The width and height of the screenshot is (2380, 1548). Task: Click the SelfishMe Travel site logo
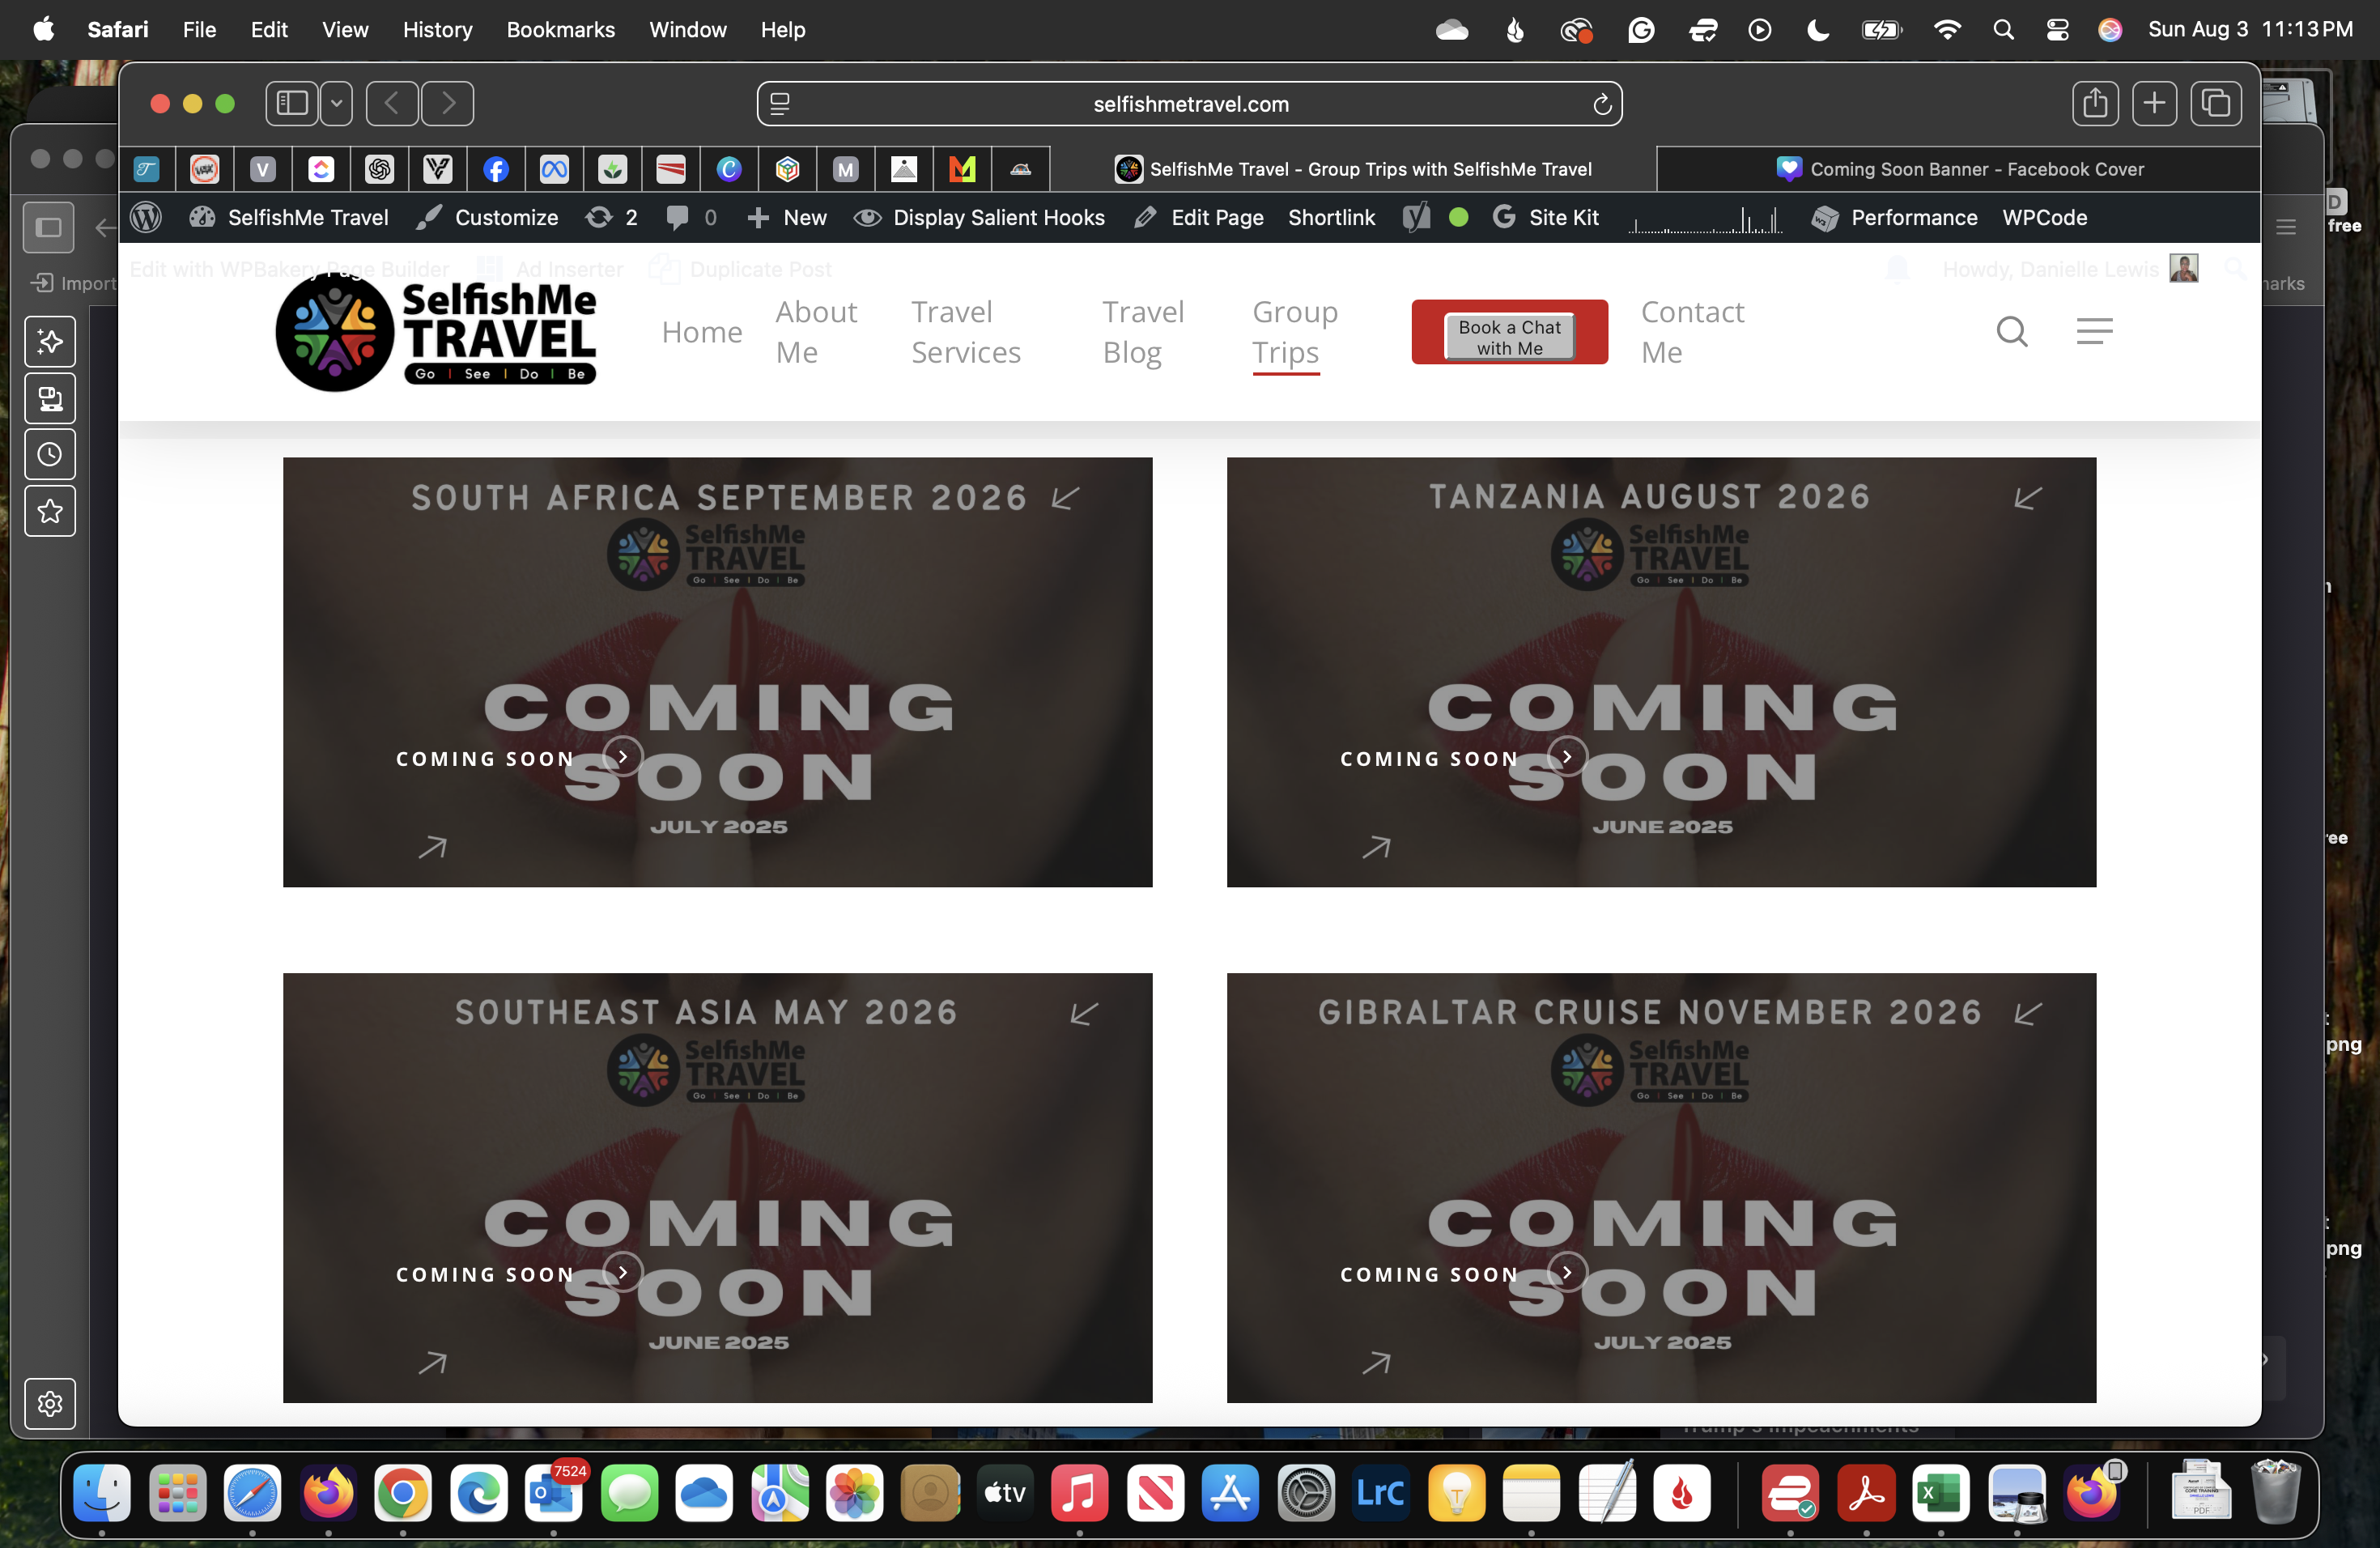[x=436, y=332]
